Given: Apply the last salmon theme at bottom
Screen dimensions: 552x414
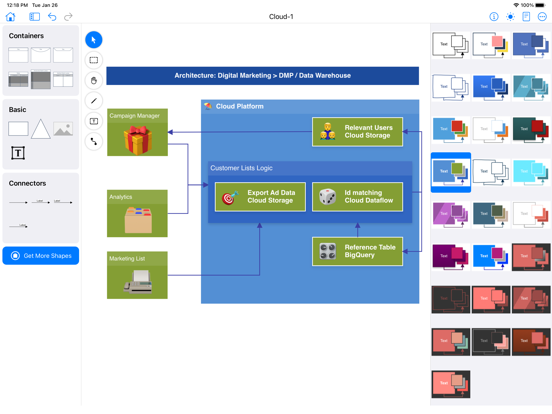Looking at the screenshot, I should [x=451, y=384].
